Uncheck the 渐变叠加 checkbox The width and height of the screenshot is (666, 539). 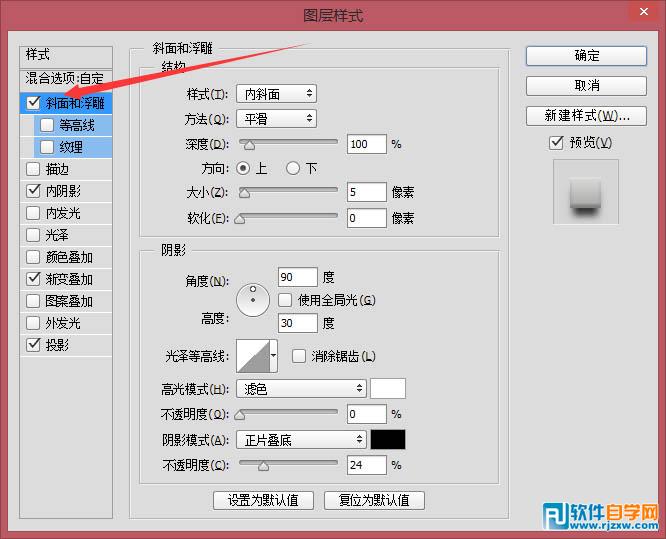[33, 279]
